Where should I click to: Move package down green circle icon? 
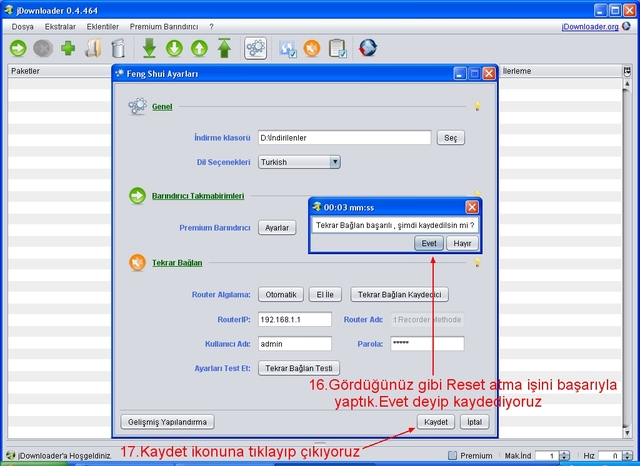(x=174, y=48)
